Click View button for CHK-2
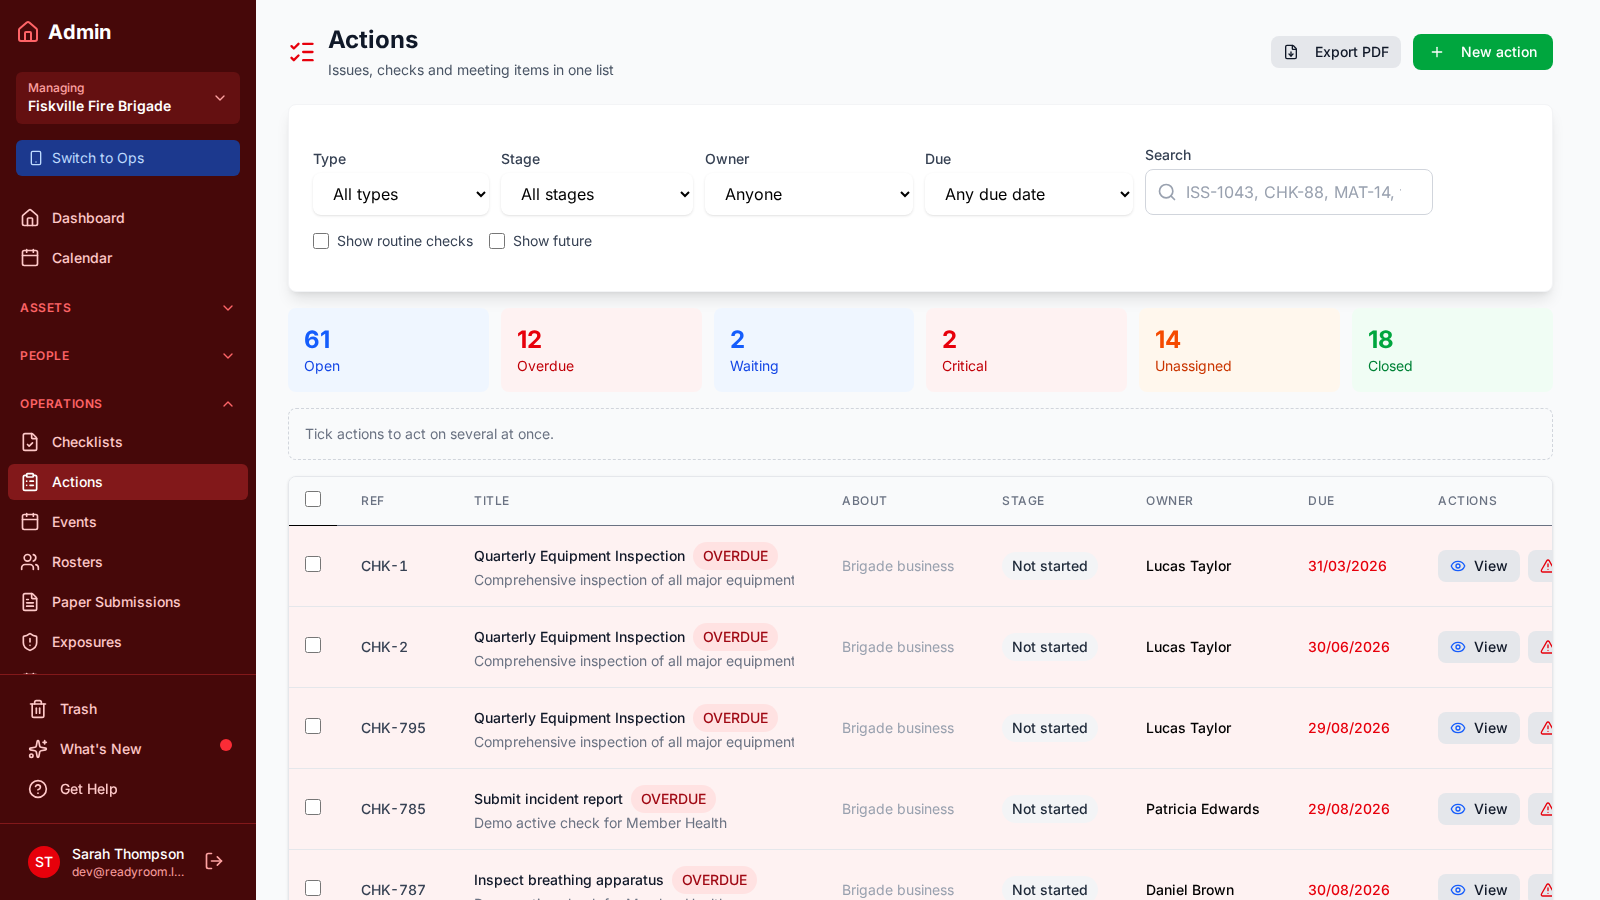 (1479, 647)
